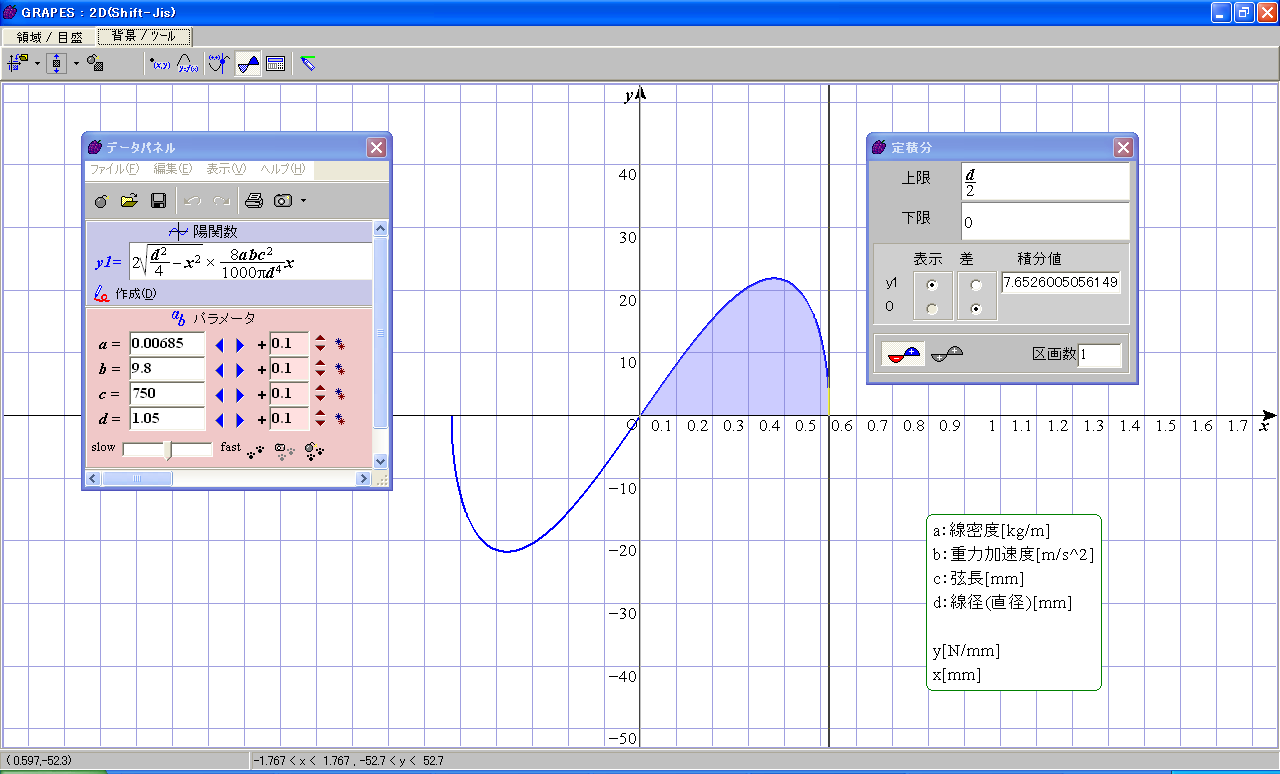The width and height of the screenshot is (1280, 774).
Task: Click the data panel scroll-up arrow
Action: [380, 229]
